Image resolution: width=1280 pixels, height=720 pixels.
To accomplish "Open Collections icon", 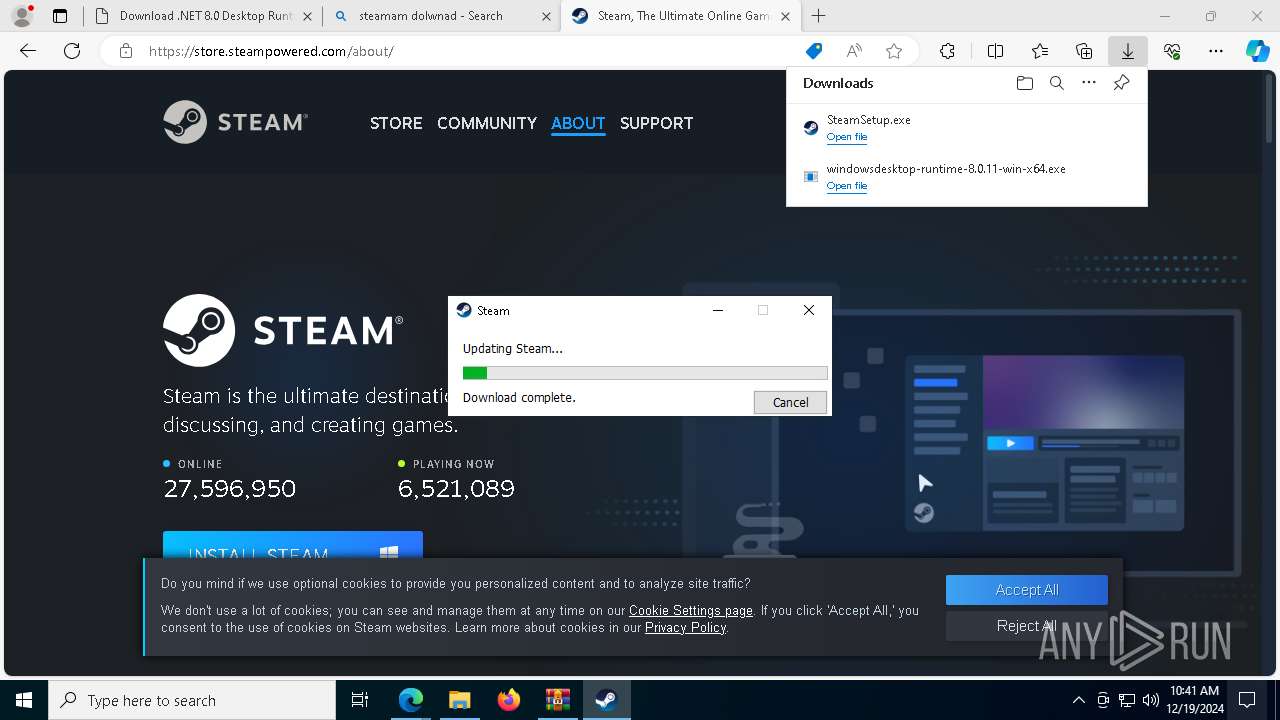I will click(x=1084, y=51).
